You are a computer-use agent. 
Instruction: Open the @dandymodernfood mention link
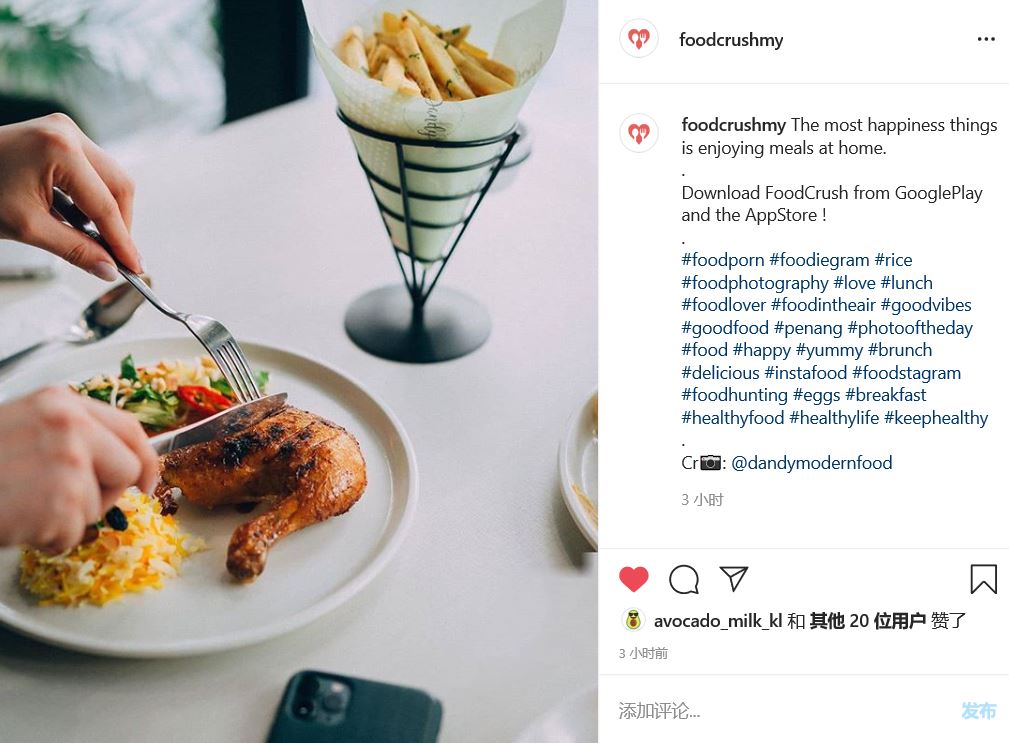[811, 463]
